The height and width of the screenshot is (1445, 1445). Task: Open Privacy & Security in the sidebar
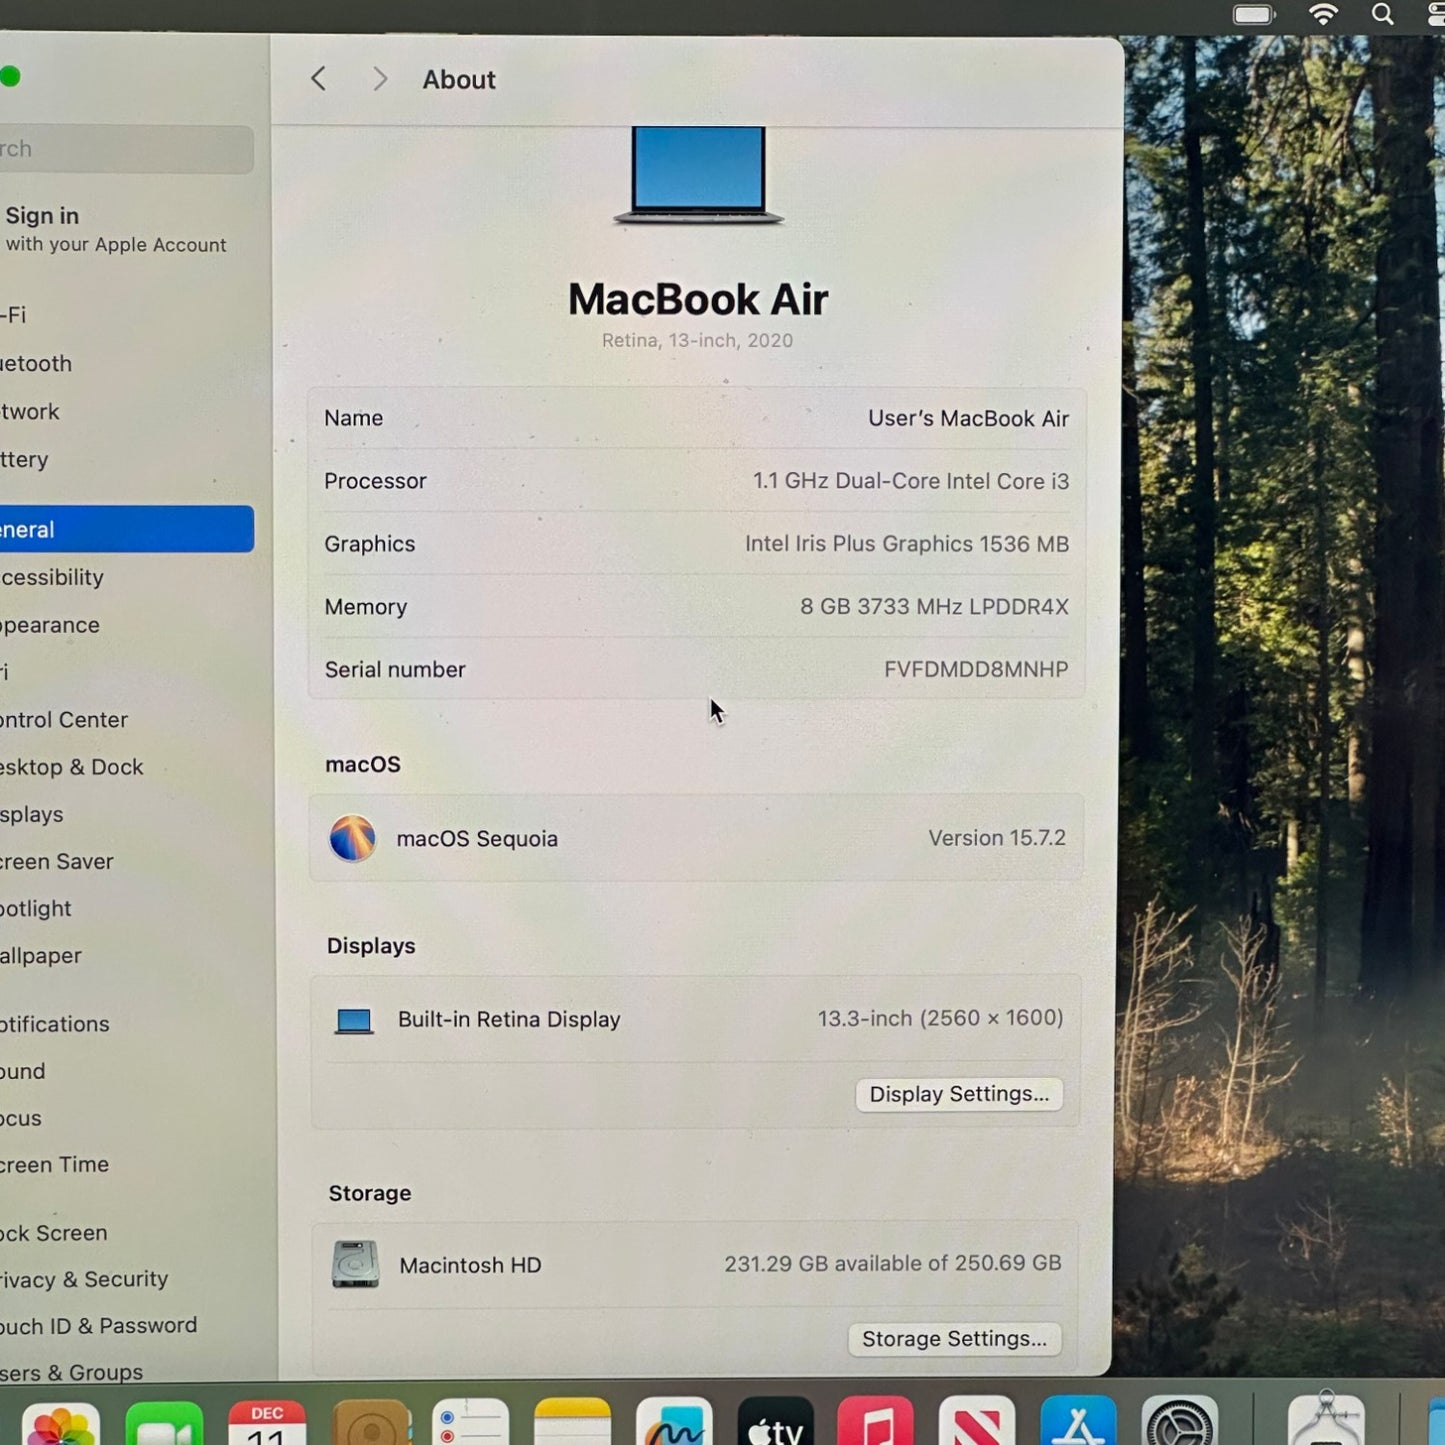pos(84,1279)
